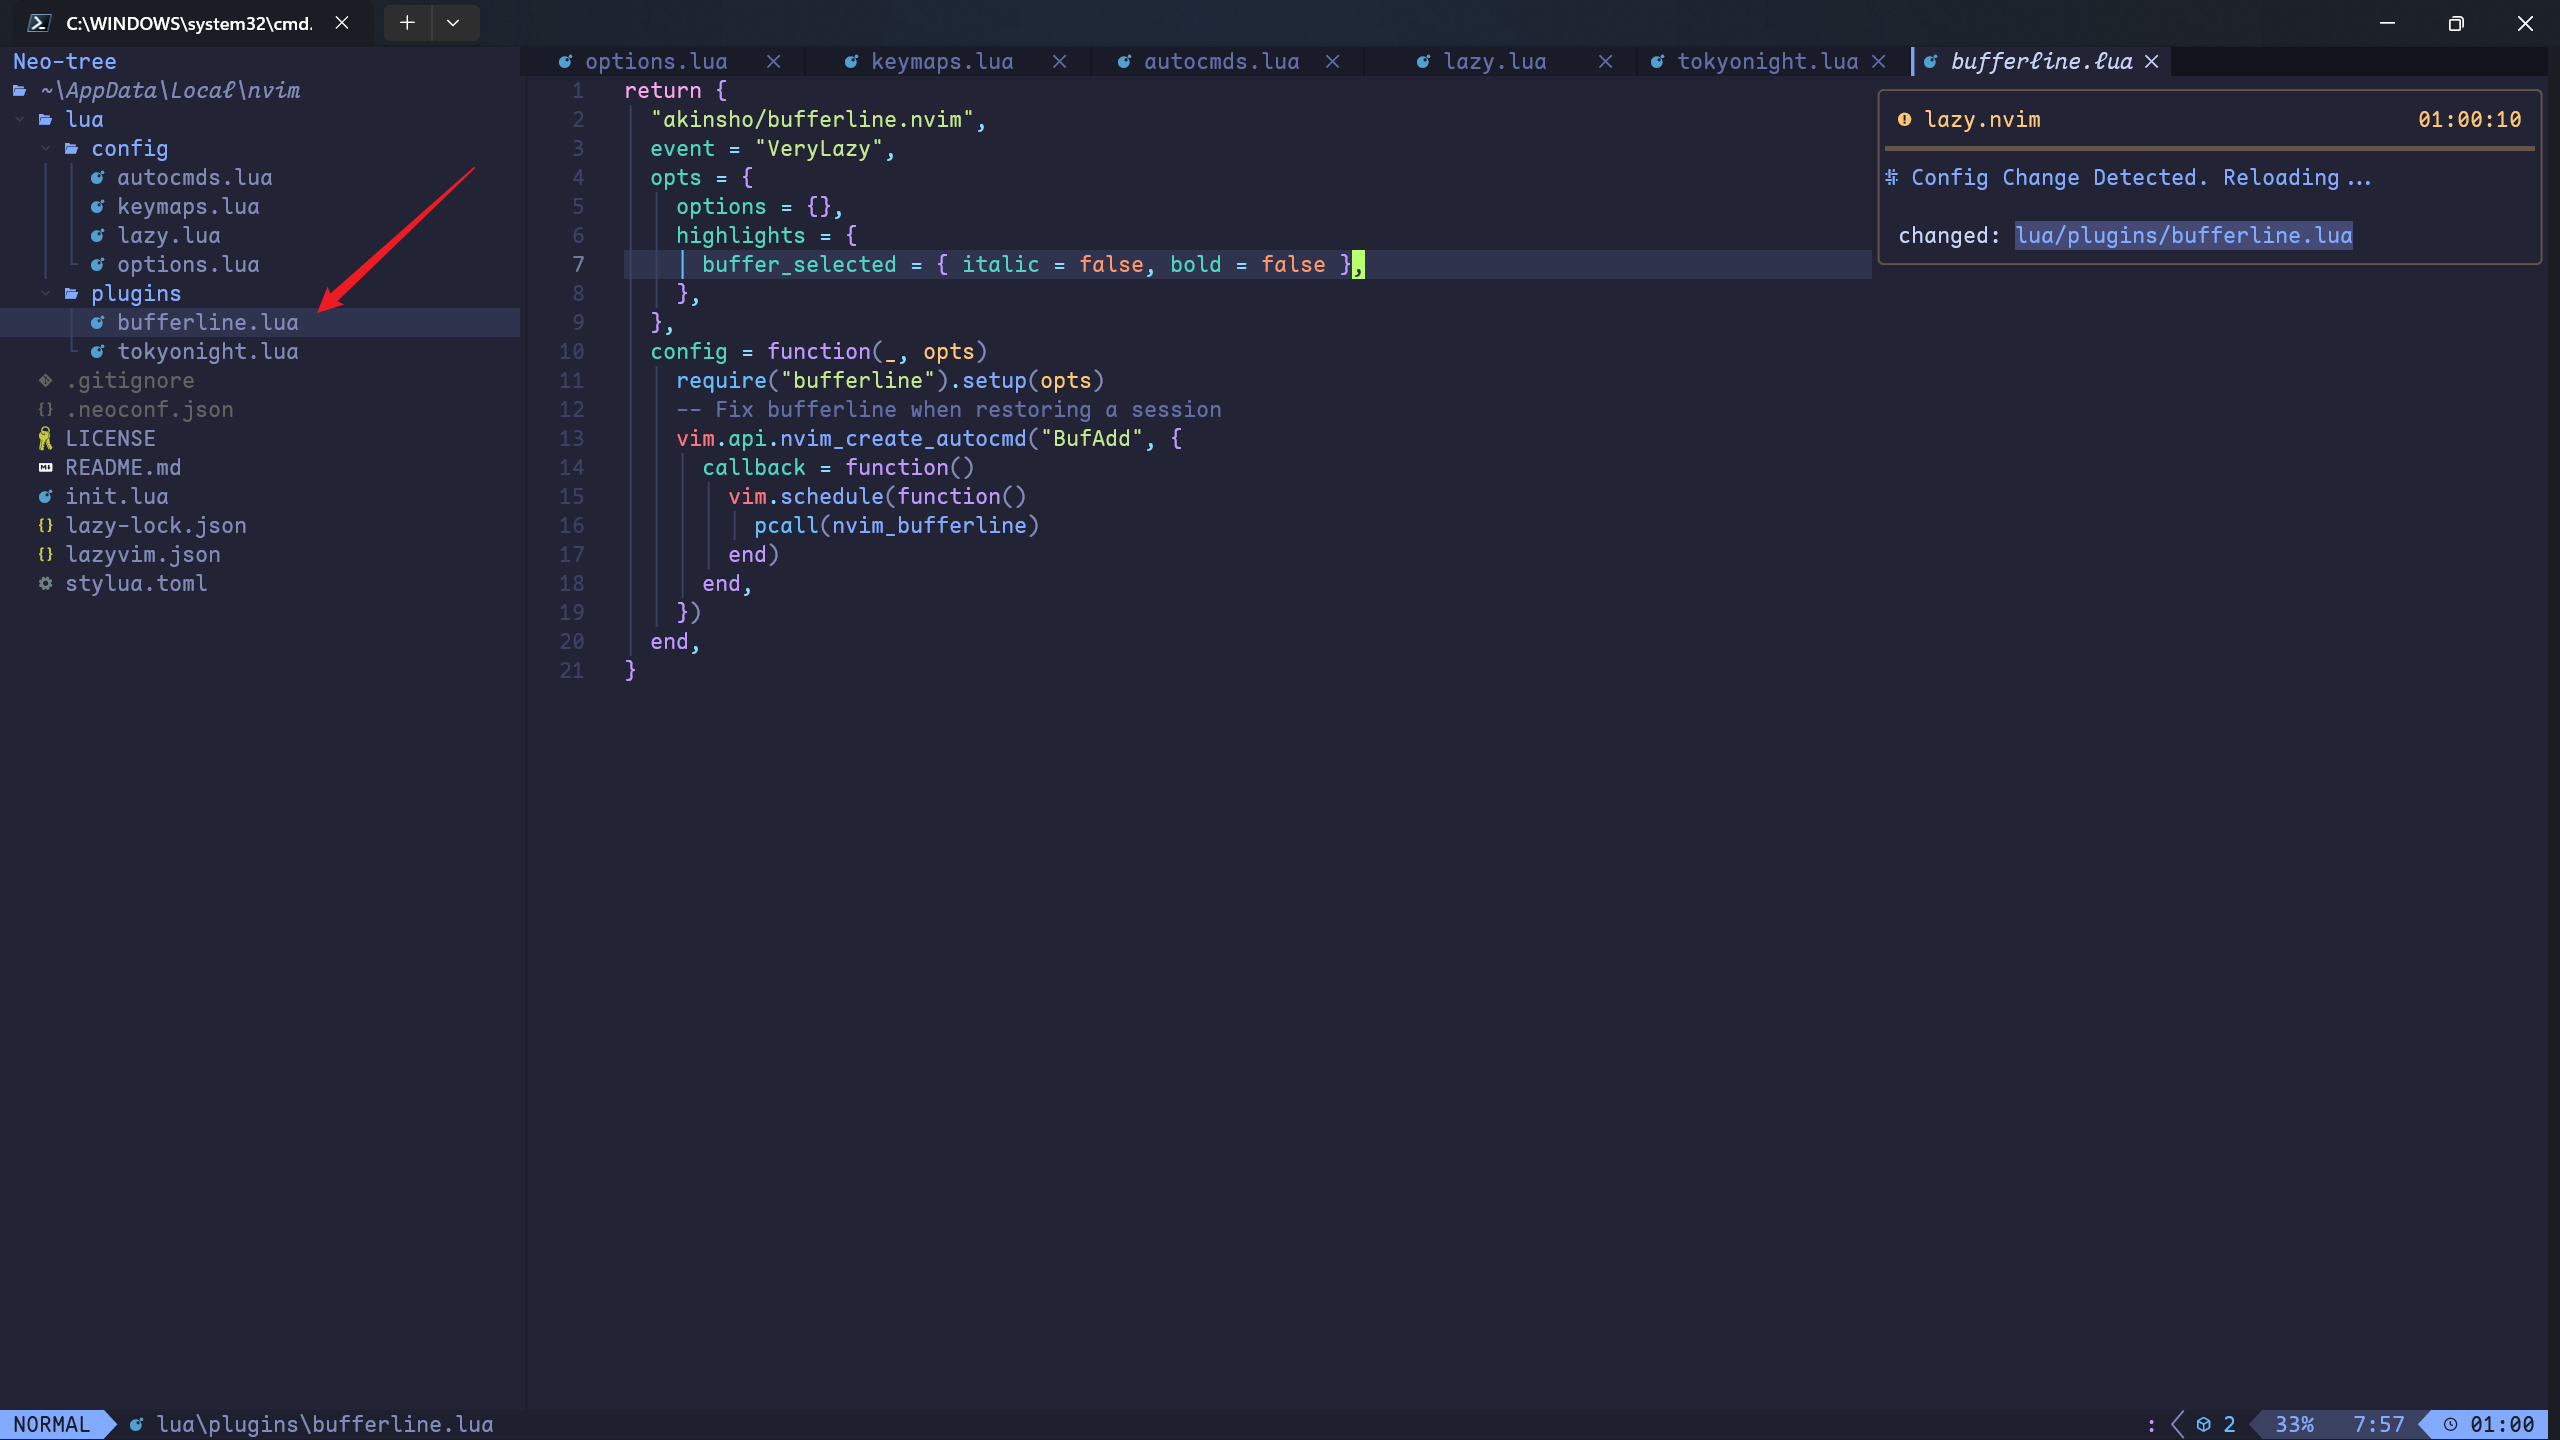Viewport: 2560px width, 1440px height.
Task: Click the git icon next to .gitignore
Action: (x=45, y=381)
